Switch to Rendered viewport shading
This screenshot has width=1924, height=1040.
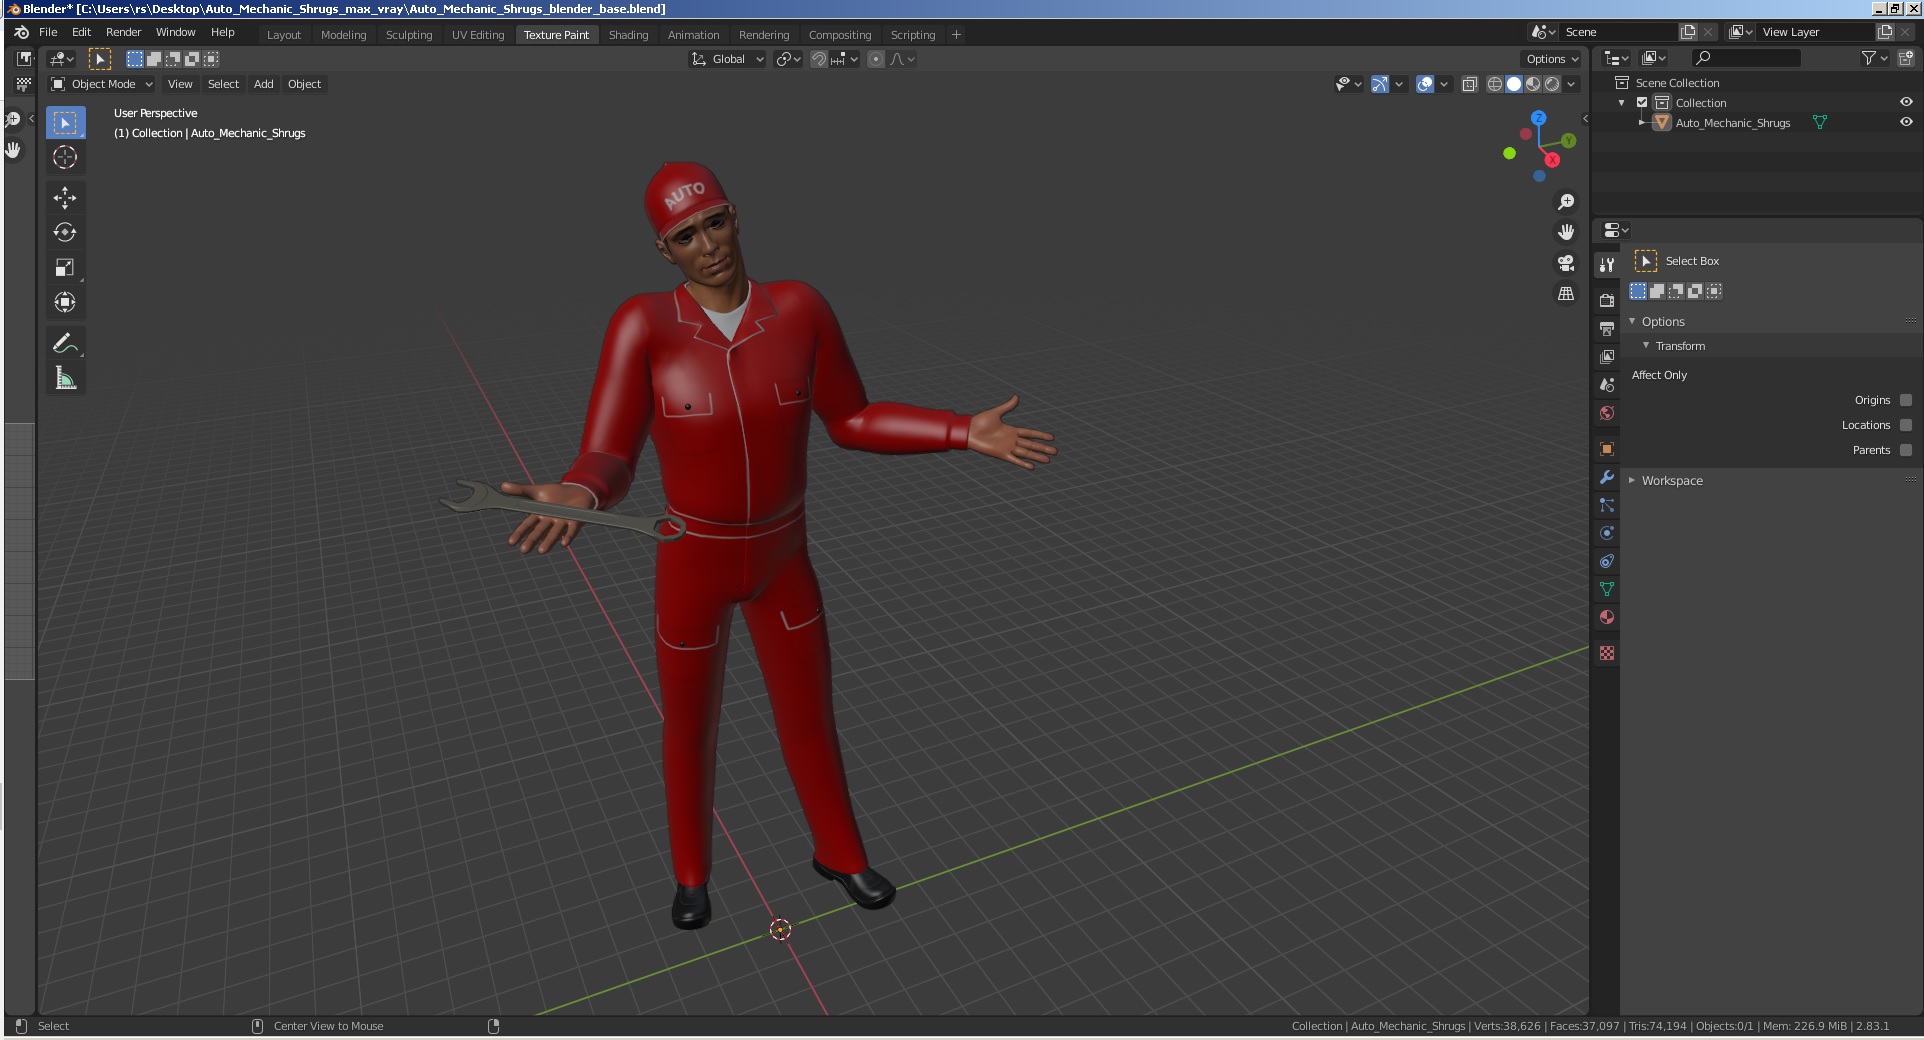point(1552,85)
